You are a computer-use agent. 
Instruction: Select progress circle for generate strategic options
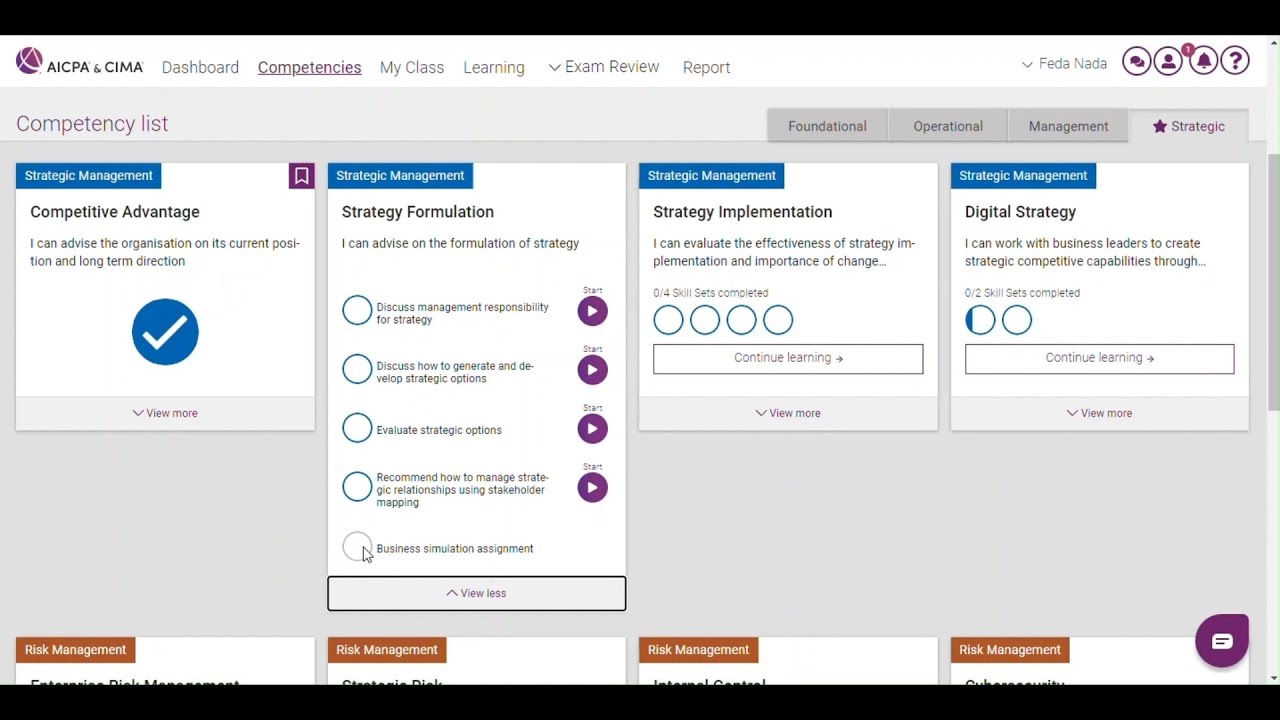point(357,369)
